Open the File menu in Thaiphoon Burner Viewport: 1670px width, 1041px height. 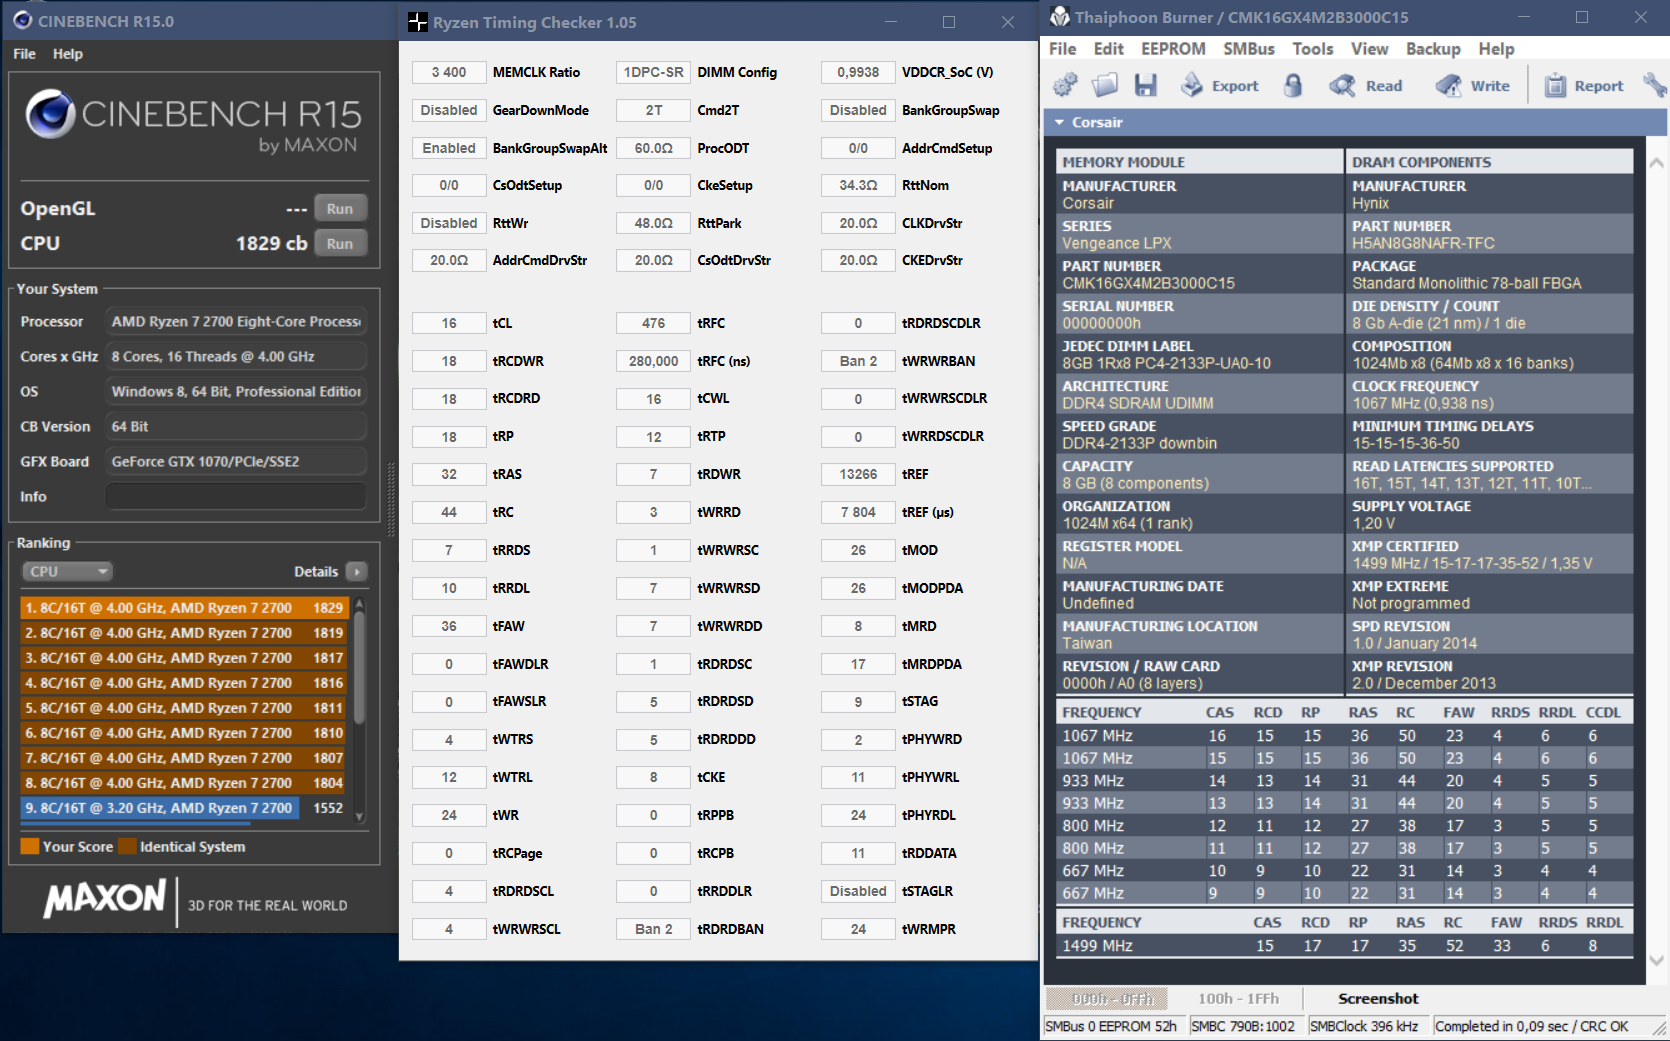pos(1062,49)
